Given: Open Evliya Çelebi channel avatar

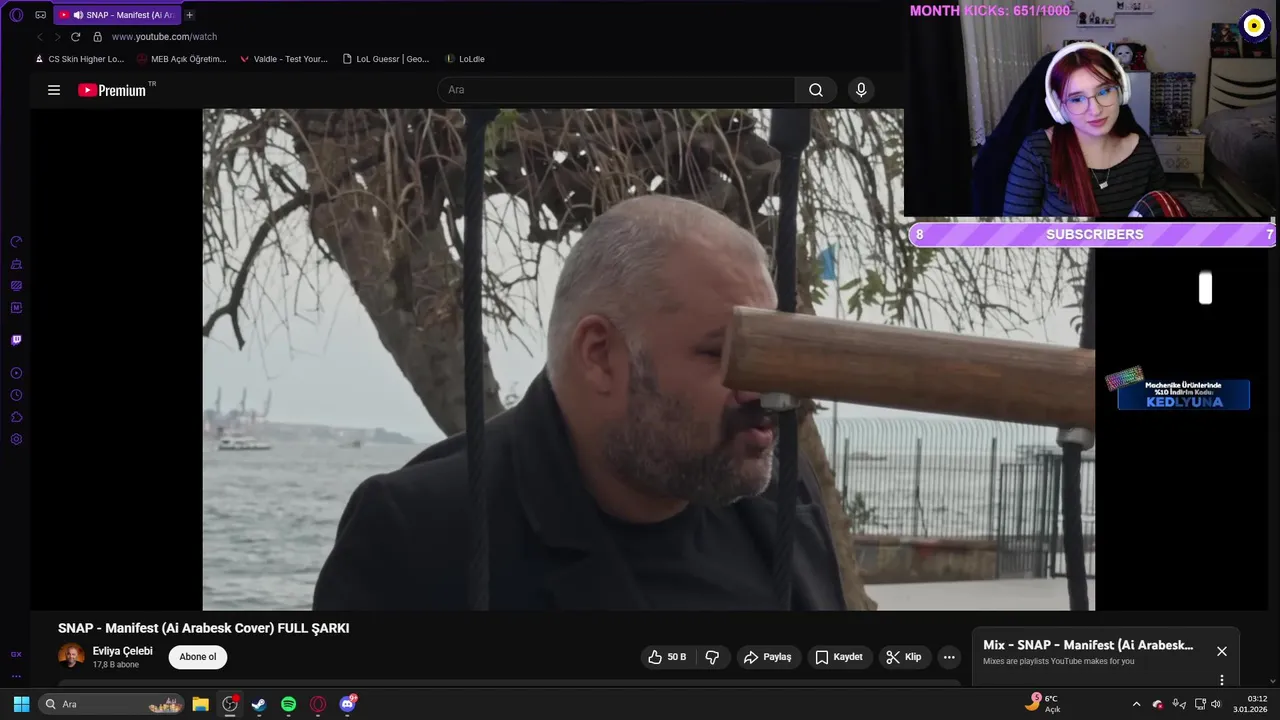Looking at the screenshot, I should [x=71, y=656].
